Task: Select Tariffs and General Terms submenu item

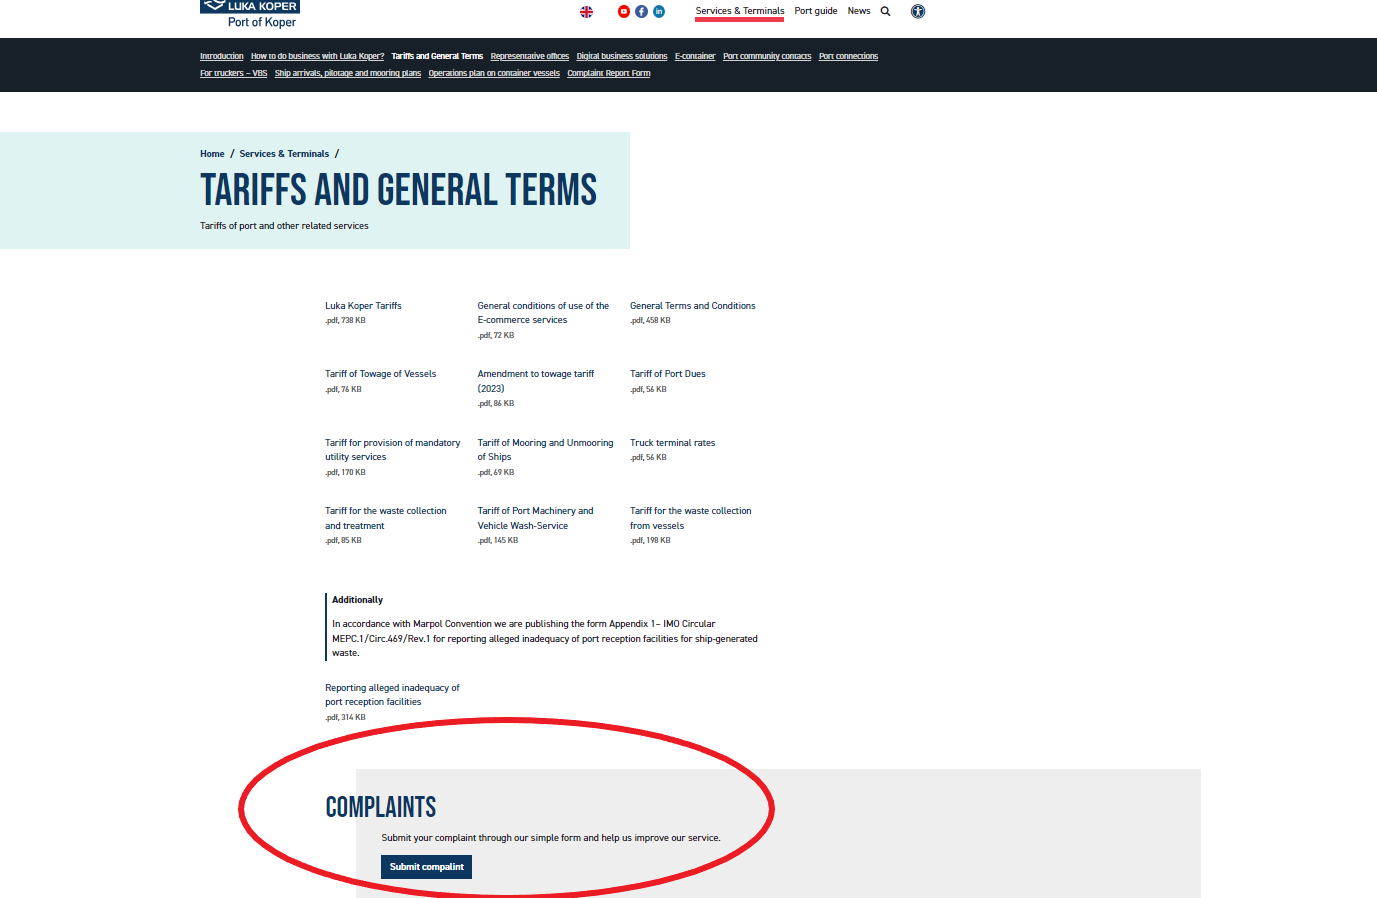Action: tap(437, 56)
